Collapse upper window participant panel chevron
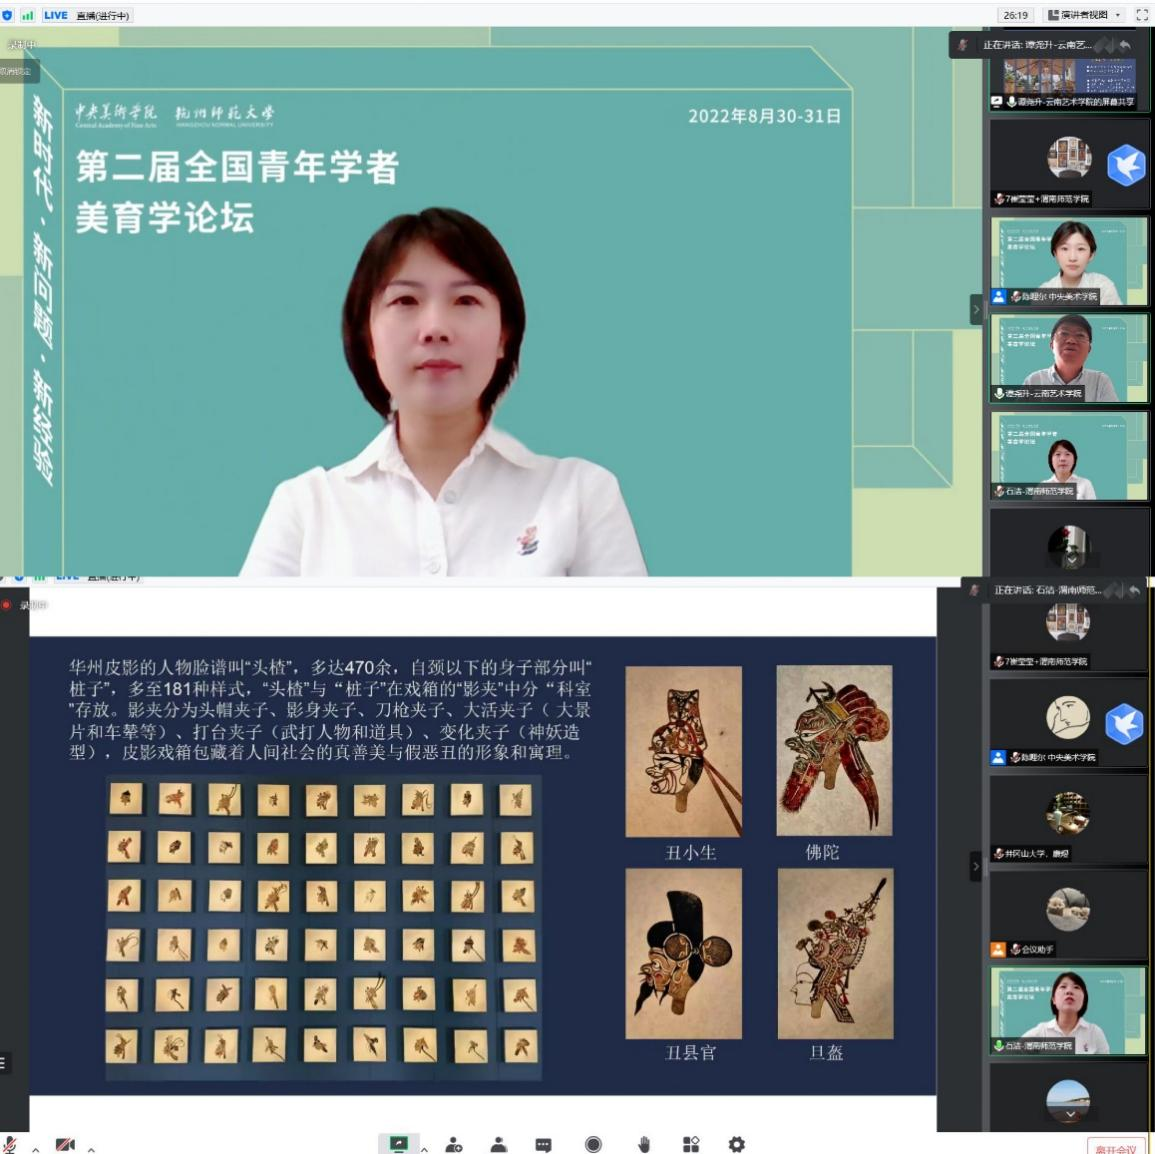Viewport: 1155px width, 1154px height. (976, 309)
